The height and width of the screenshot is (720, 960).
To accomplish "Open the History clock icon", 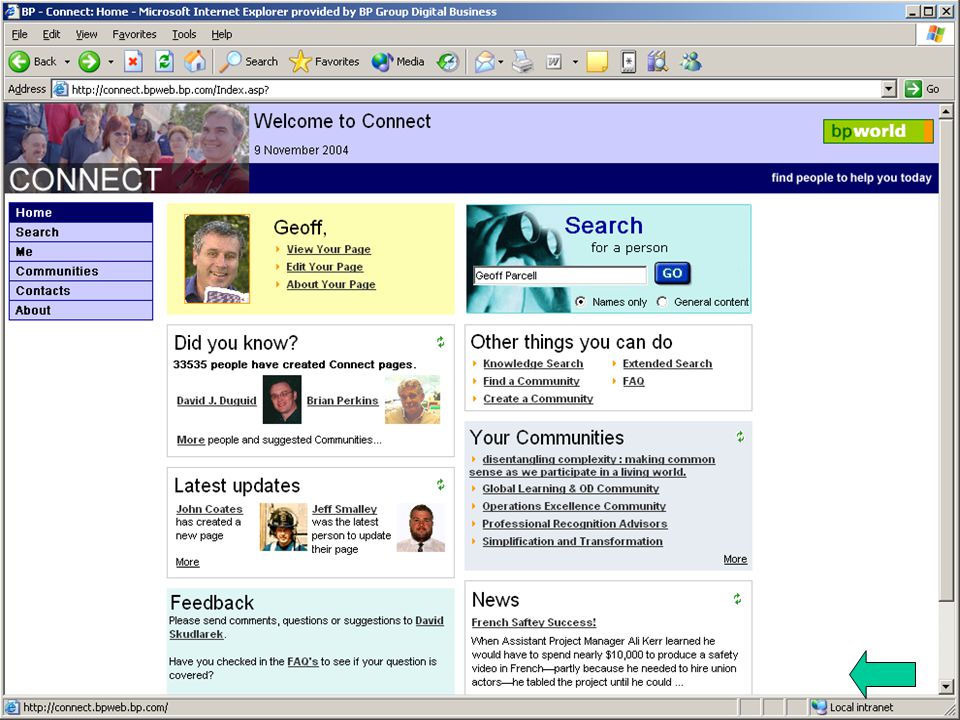I will 448,61.
